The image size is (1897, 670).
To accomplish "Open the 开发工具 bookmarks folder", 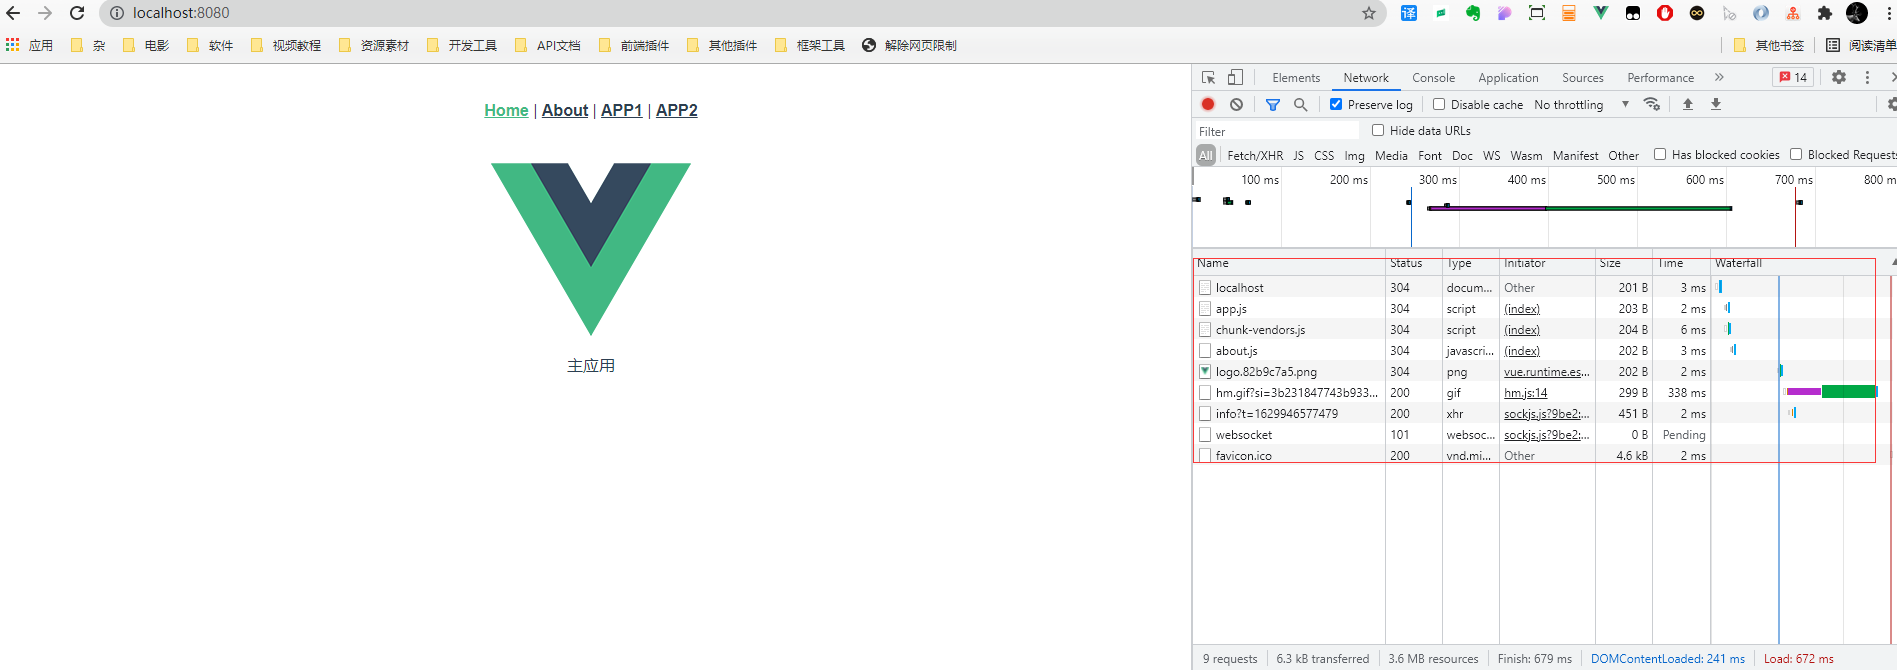I will coord(461,45).
